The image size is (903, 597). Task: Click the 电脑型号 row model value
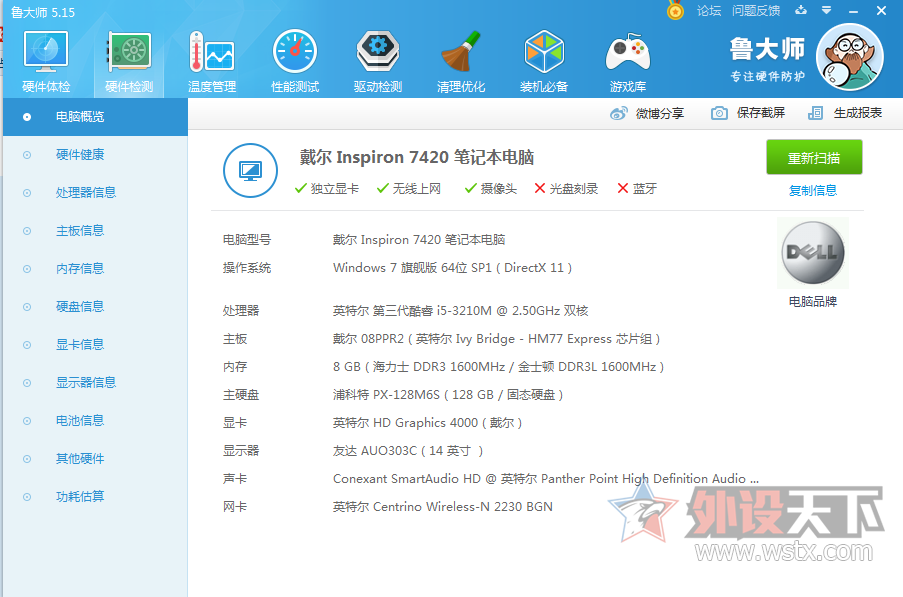coord(419,239)
